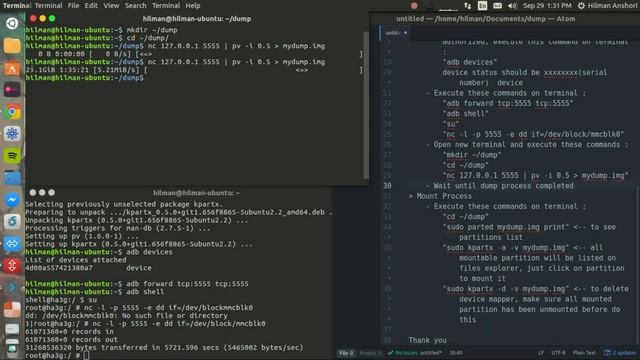Click the root@ha3g prompt in the lower terminal
The image size is (640, 360).
point(52,356)
